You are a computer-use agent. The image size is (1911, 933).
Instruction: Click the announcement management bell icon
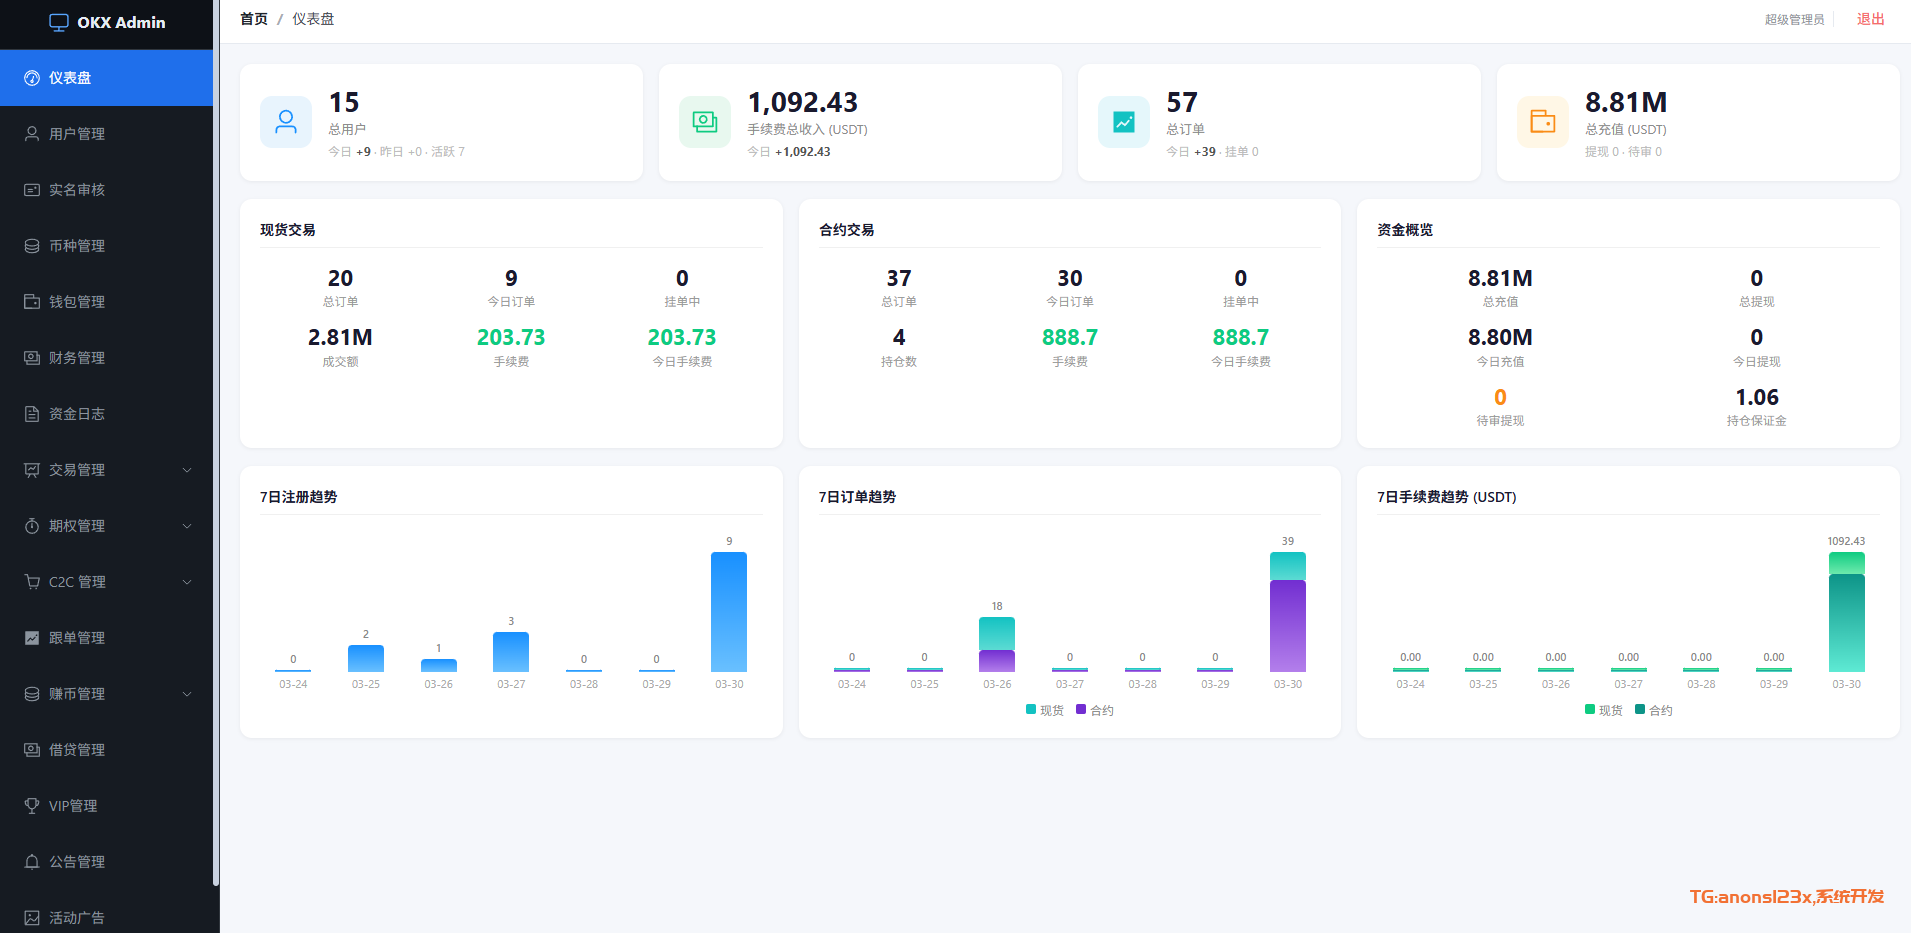tap(32, 862)
